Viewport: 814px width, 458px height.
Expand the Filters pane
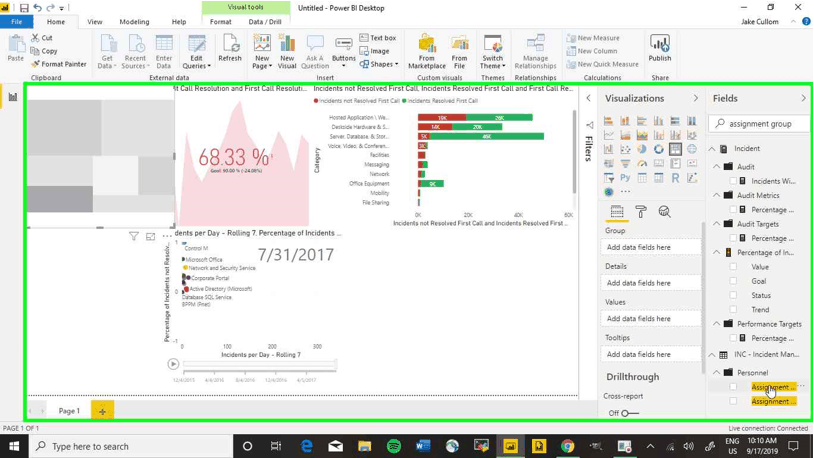[588, 98]
